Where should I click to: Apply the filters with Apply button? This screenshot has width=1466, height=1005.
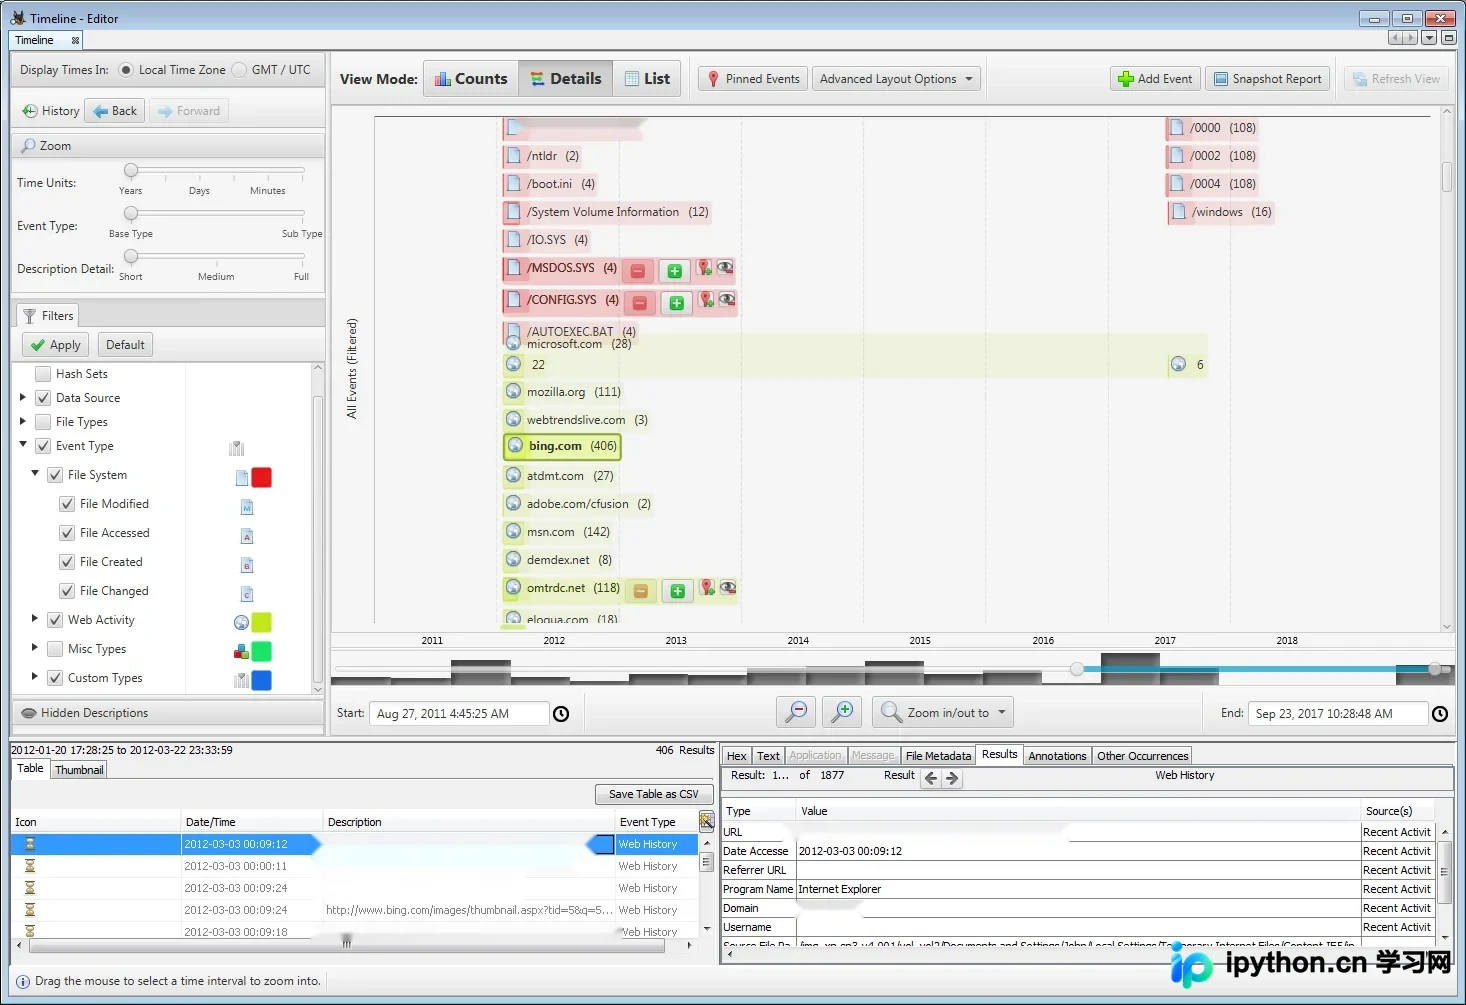coord(56,345)
